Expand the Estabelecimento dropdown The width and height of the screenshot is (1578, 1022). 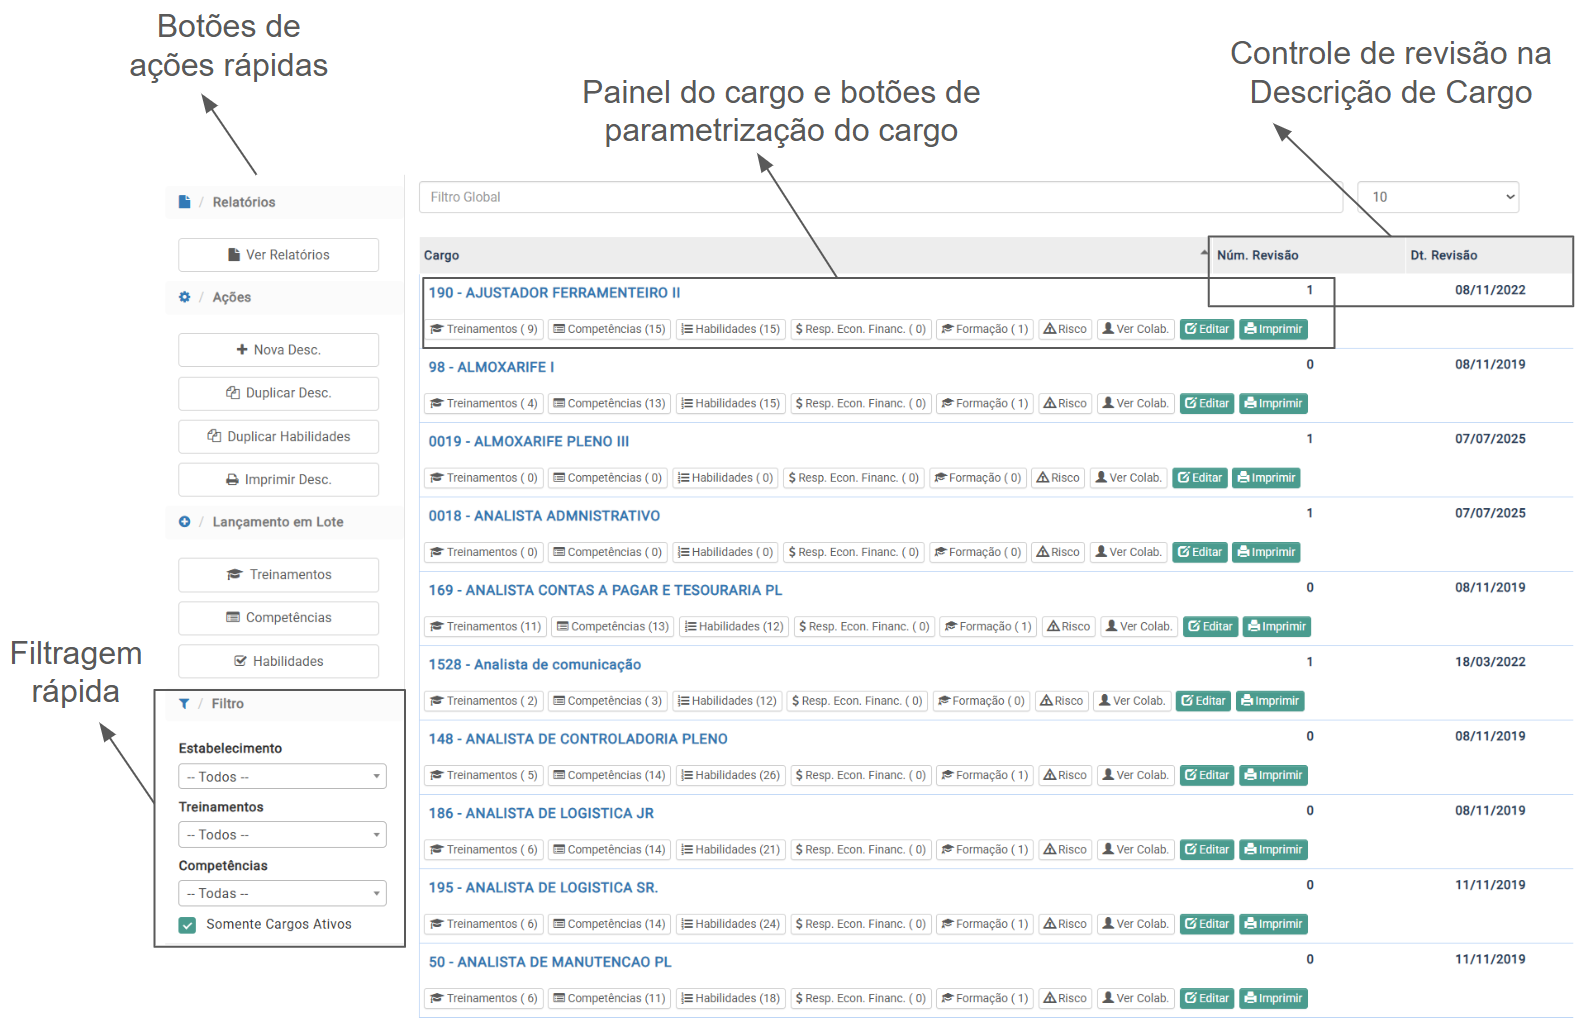coord(282,777)
